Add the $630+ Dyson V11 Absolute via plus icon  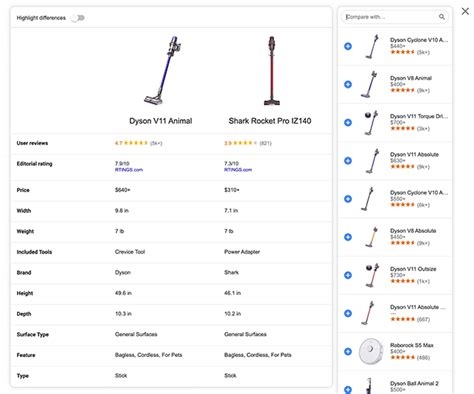pos(348,161)
